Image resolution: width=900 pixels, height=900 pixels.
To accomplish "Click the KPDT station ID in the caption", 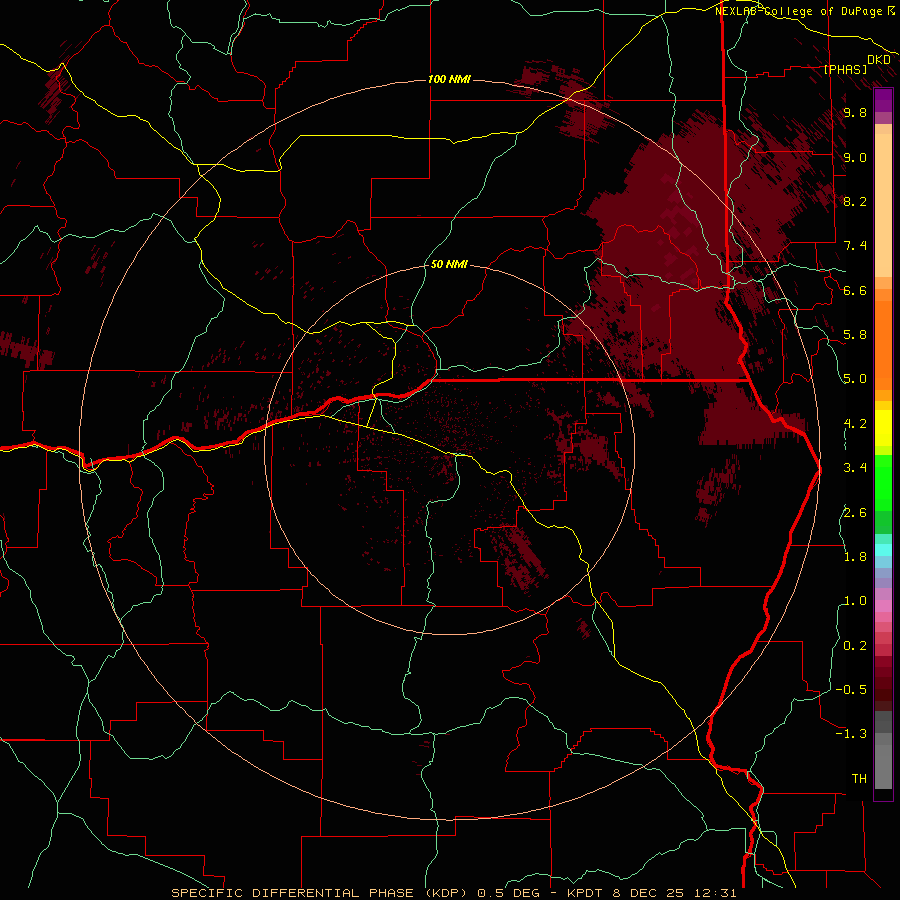I will tap(587, 893).
